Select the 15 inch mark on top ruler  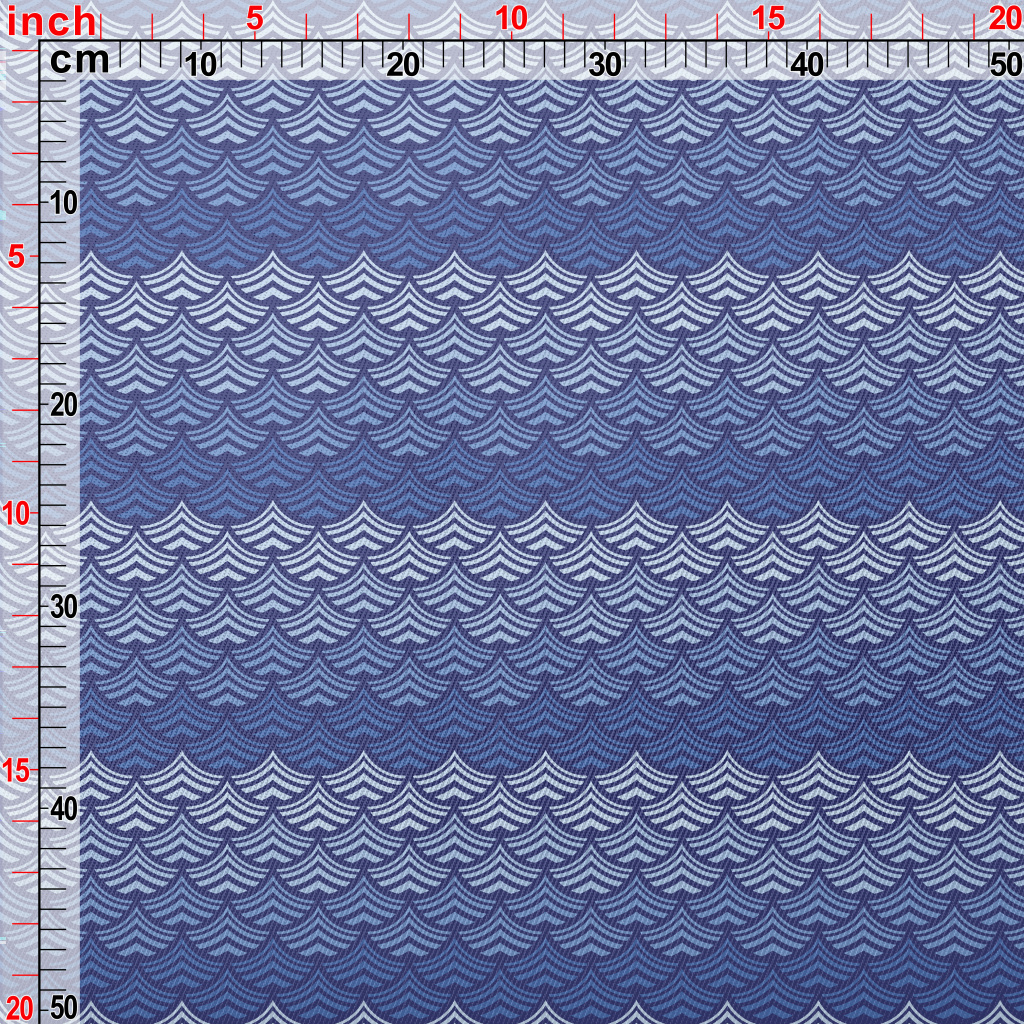coord(768,18)
